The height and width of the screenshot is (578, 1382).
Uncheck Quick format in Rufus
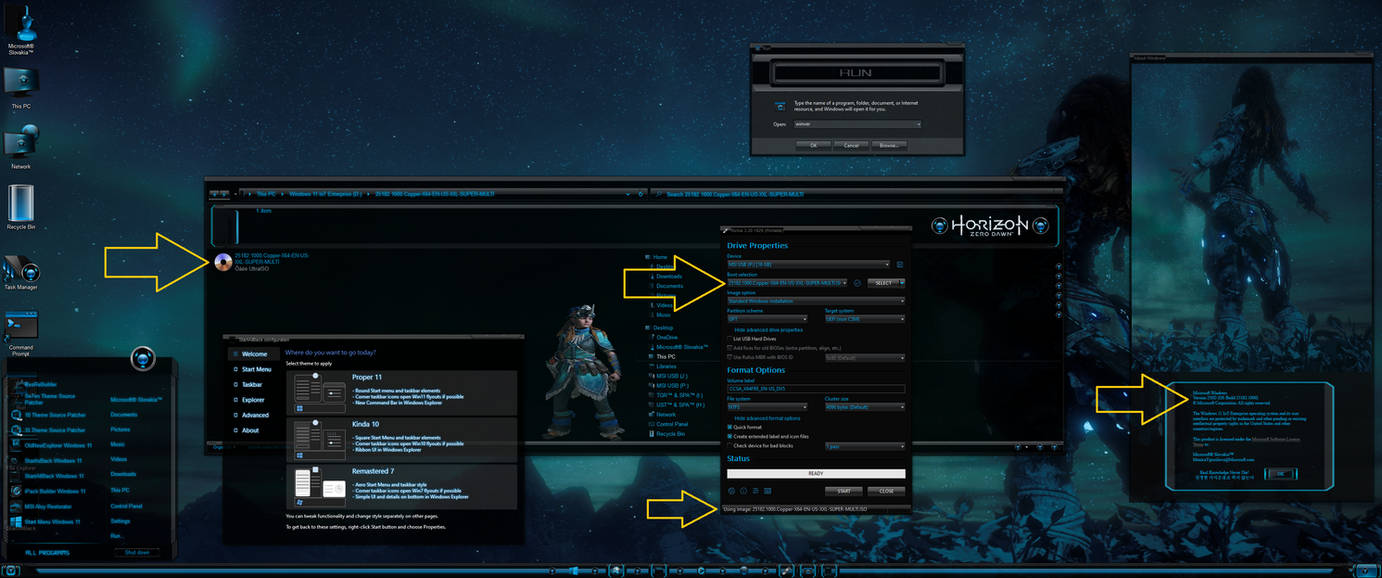pos(730,427)
